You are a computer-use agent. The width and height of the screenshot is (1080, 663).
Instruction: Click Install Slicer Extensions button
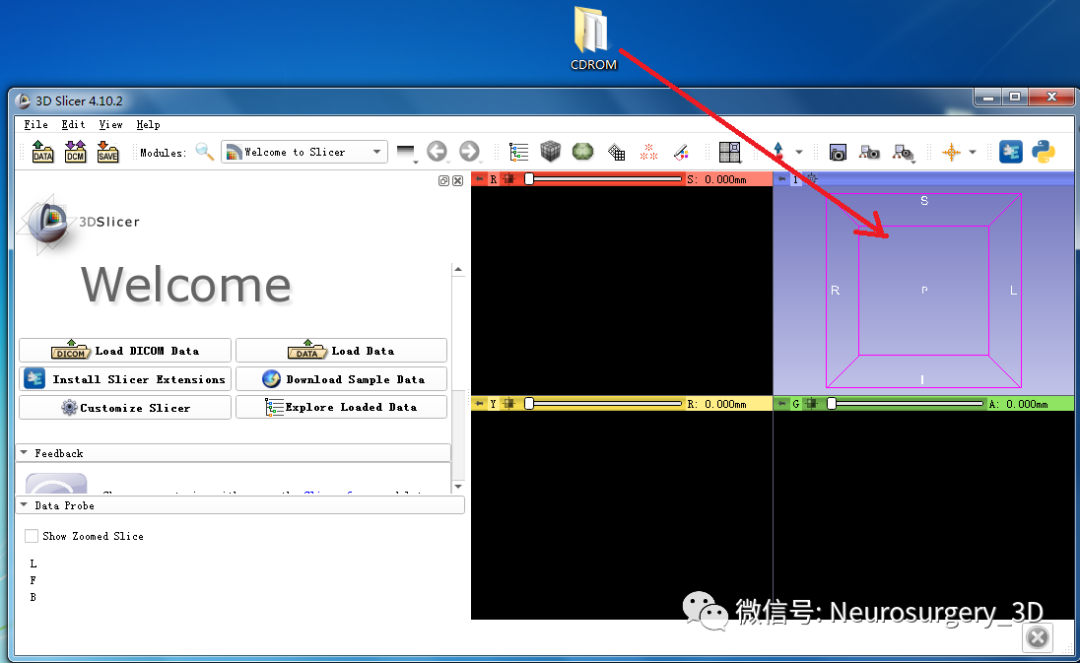click(125, 379)
